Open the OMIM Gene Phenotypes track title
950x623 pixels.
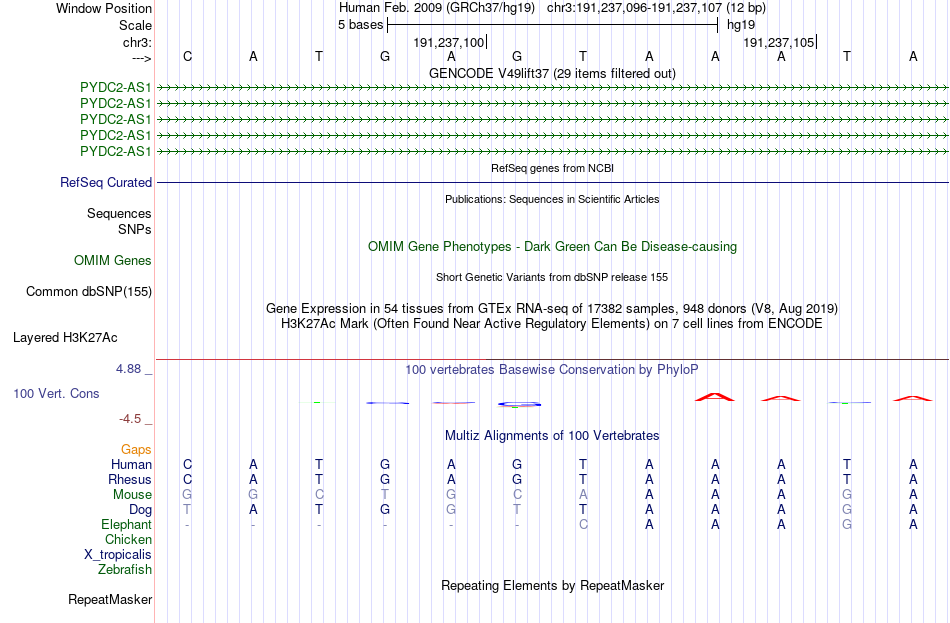click(552, 247)
